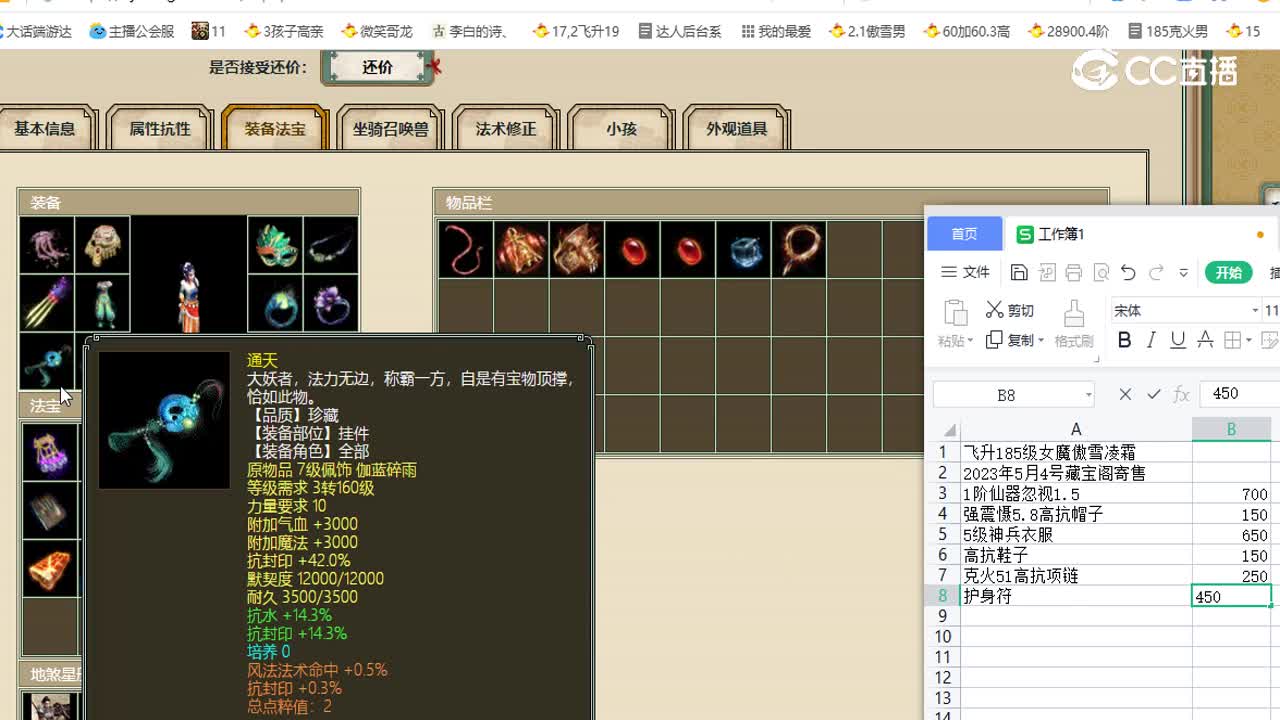Click the pink rope inventory item
The height and width of the screenshot is (720, 1280).
[465, 249]
